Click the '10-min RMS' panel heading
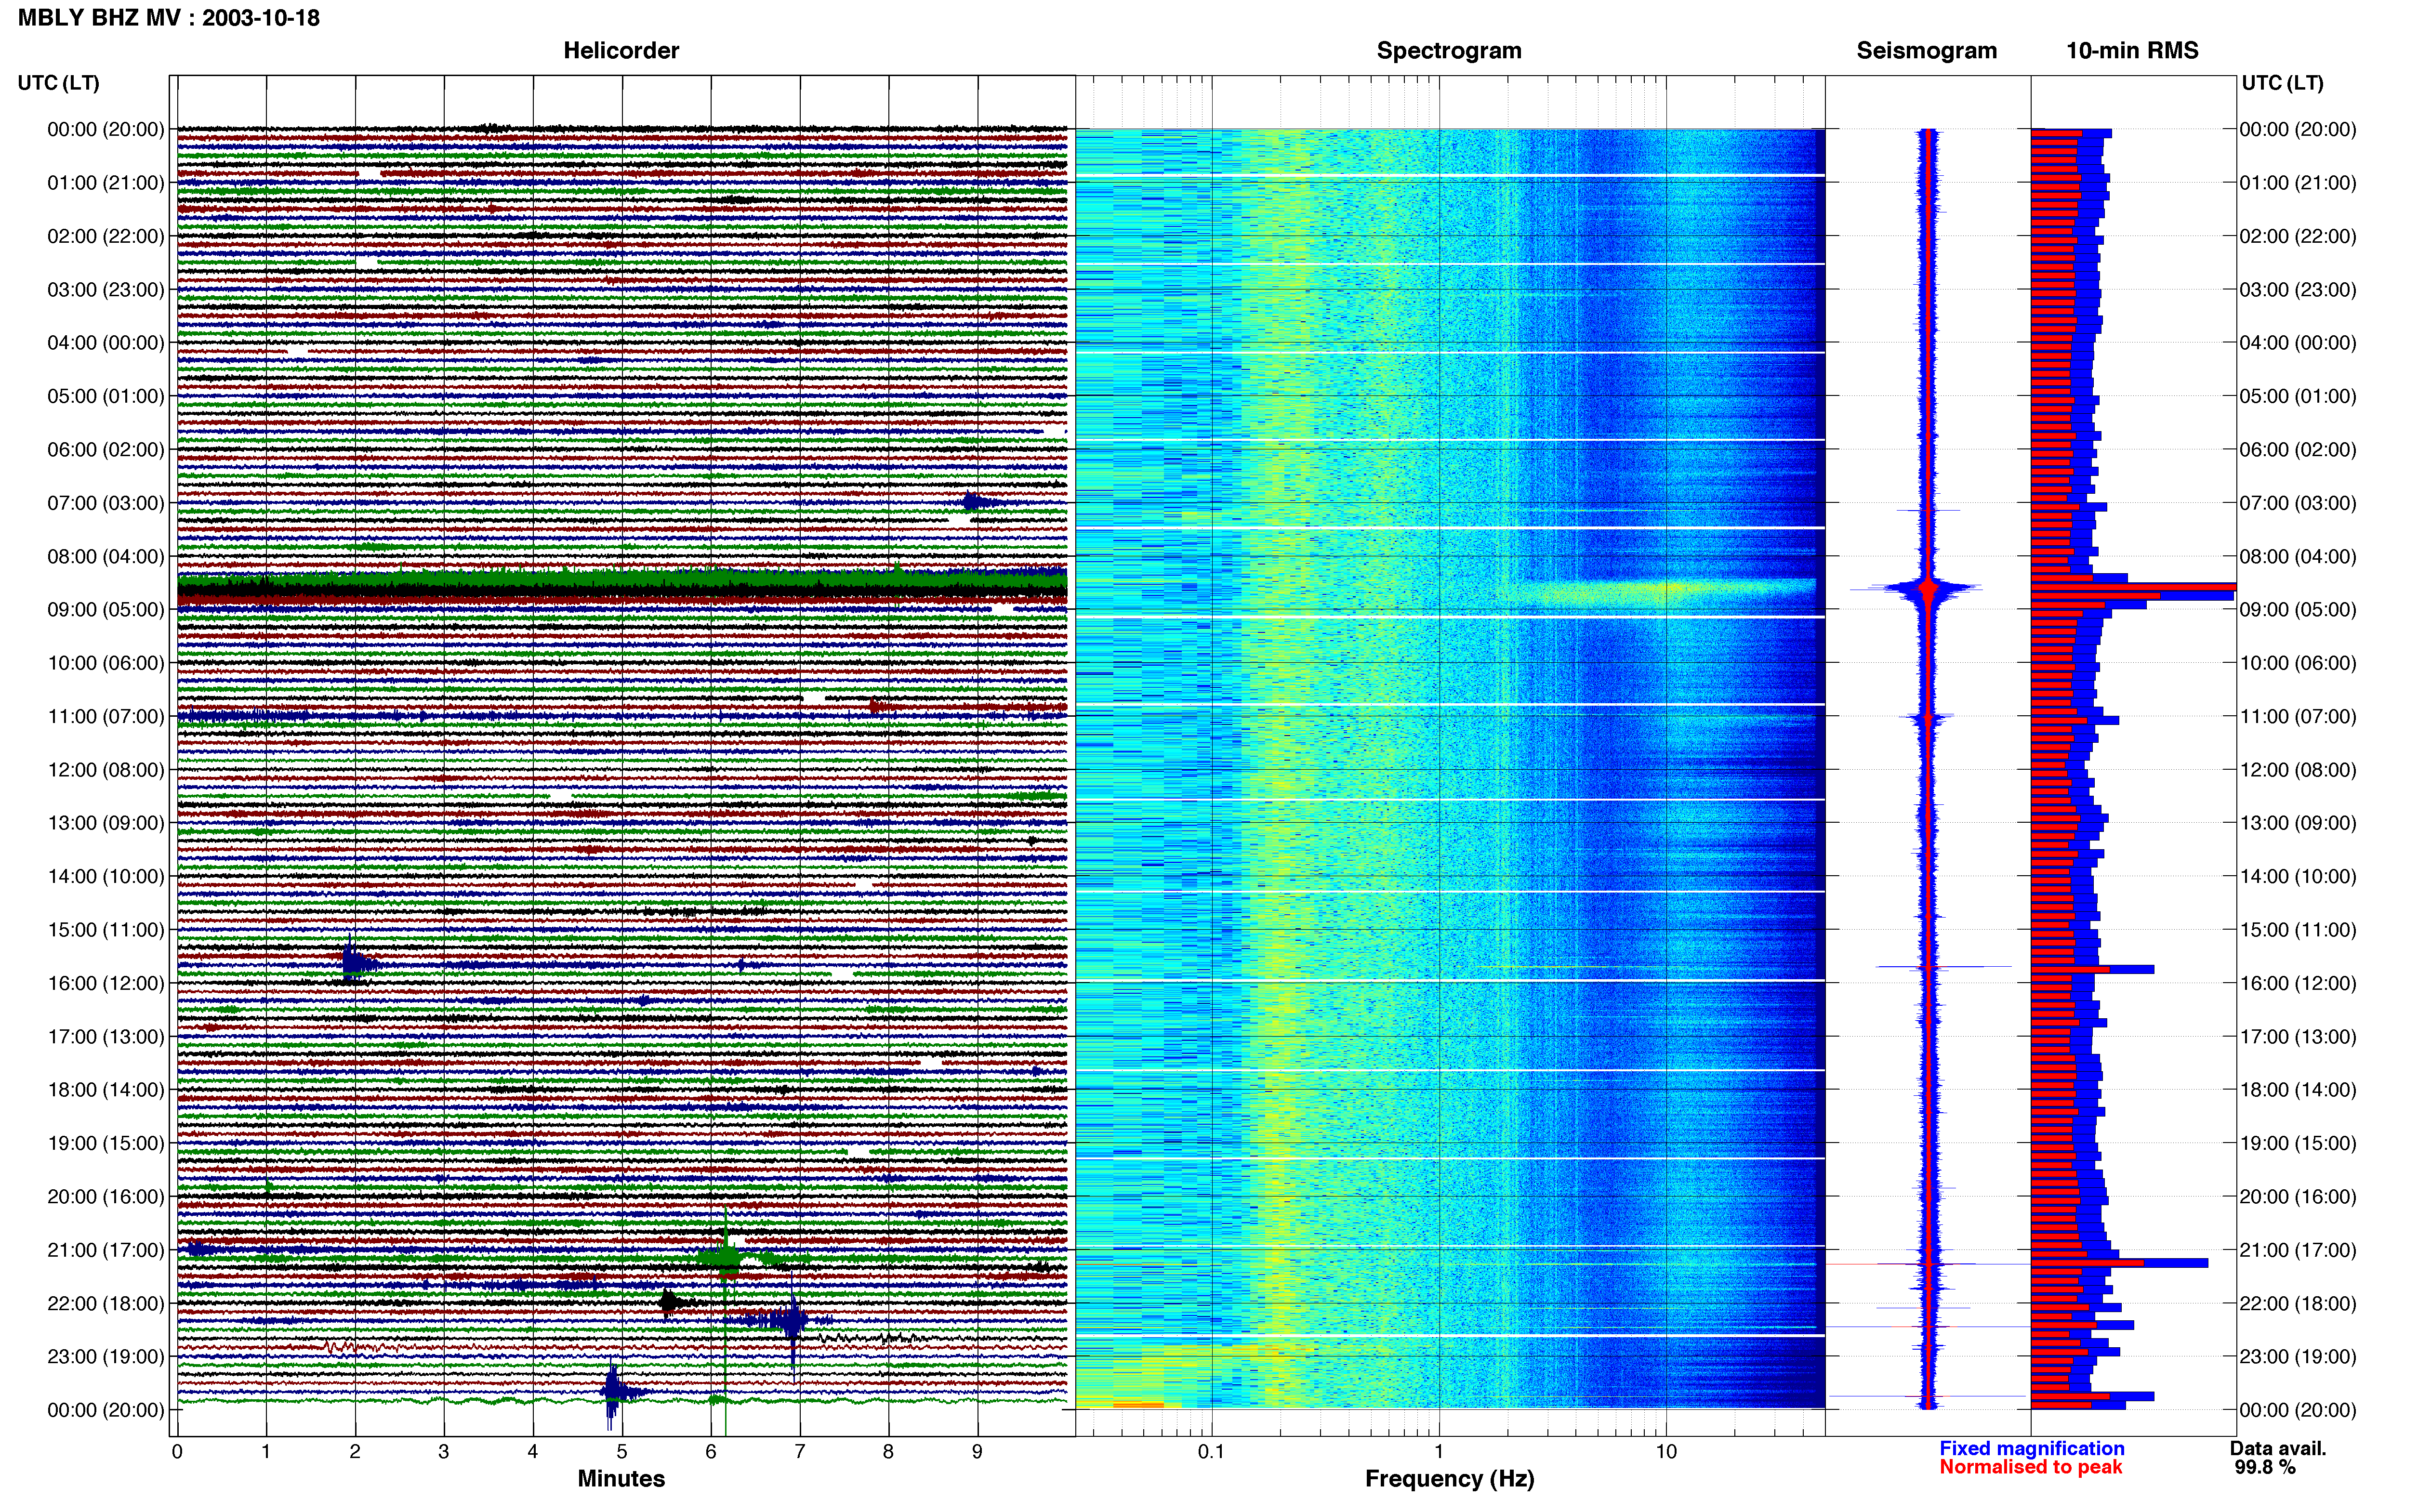The width and height of the screenshot is (2418, 1512). point(2132,51)
